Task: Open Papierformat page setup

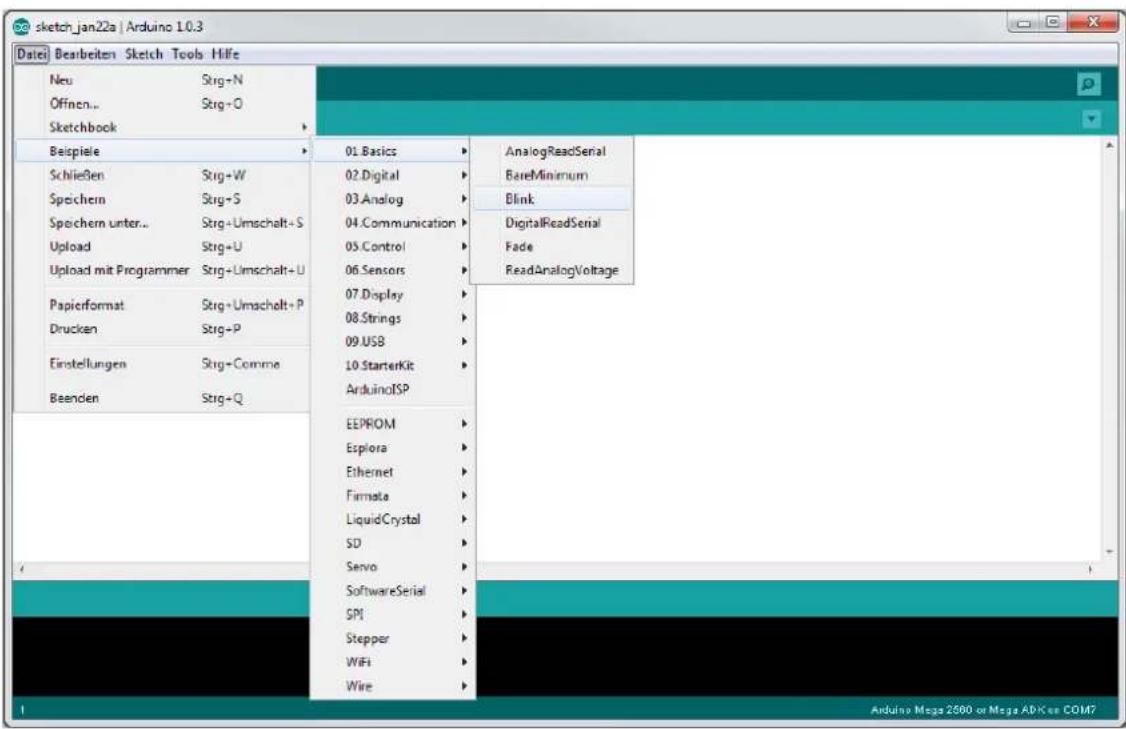Action: click(x=164, y=305)
